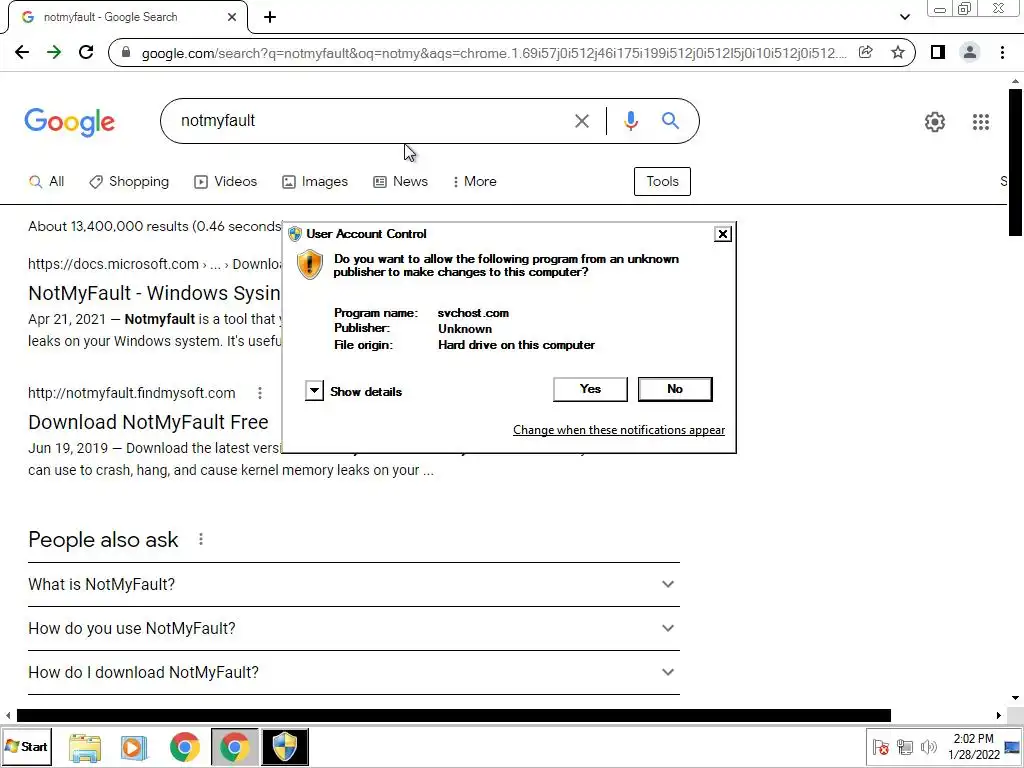Open options for the findmysoft.com result
Viewport: 1024px width, 768px height.
tap(260, 393)
